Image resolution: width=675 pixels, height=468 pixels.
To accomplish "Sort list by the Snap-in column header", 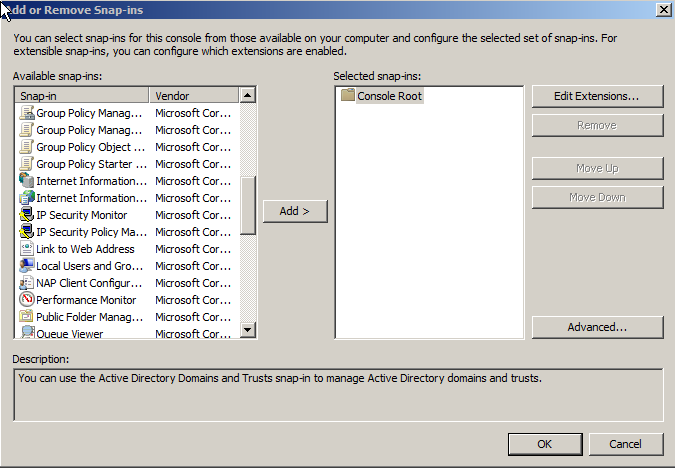I will [82, 95].
